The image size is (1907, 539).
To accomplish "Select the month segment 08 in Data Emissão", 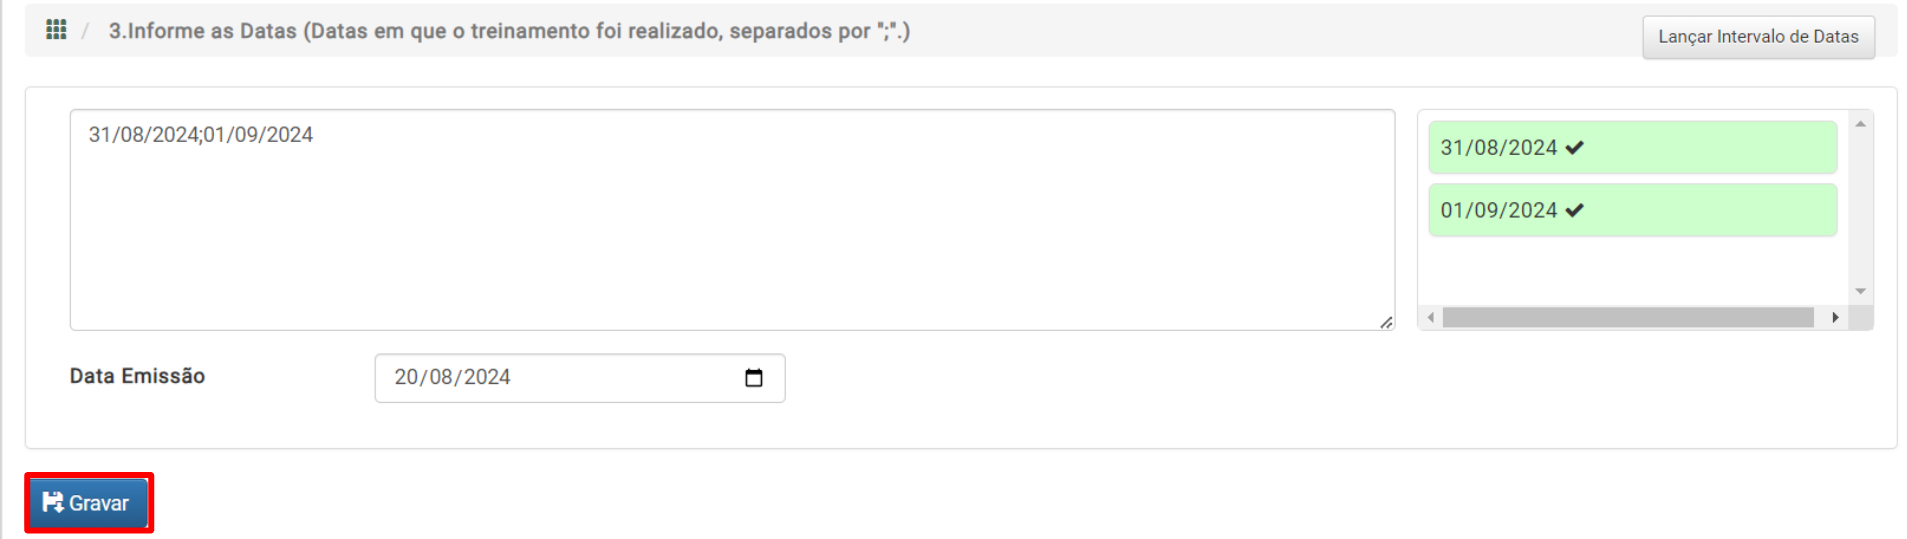I will [x=440, y=378].
